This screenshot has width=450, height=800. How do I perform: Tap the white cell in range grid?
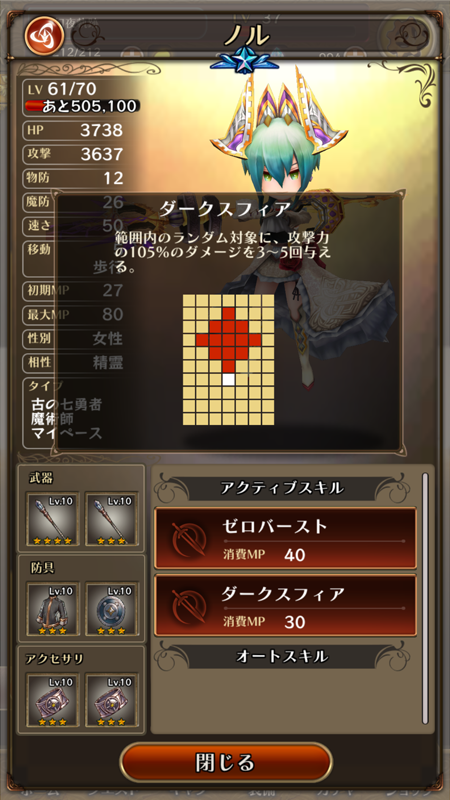(x=229, y=379)
